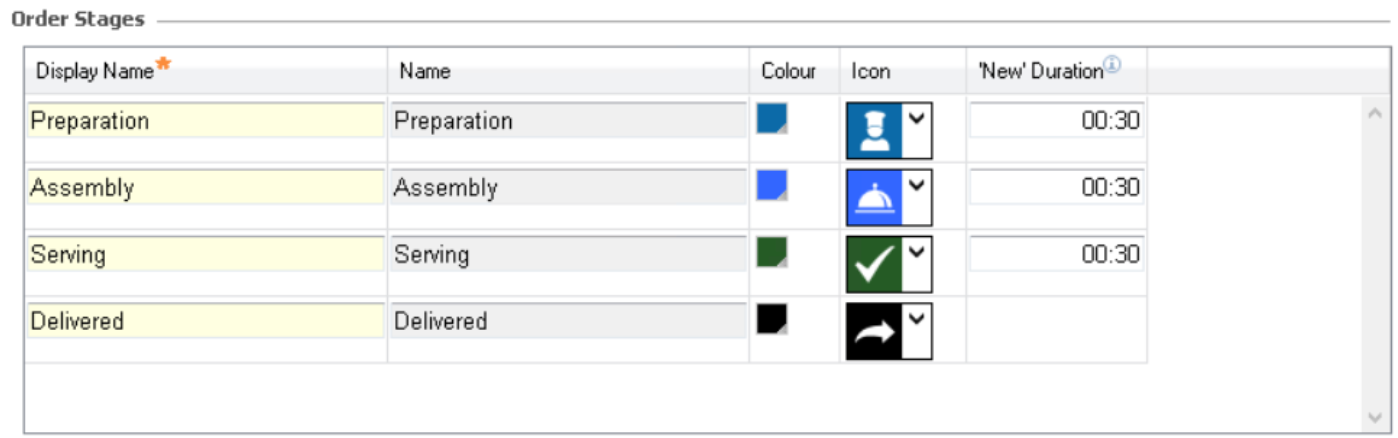Screen dimensions: 1398x438
Task: Open the Assembly stage colour swatch
Action: pyautogui.click(x=772, y=185)
